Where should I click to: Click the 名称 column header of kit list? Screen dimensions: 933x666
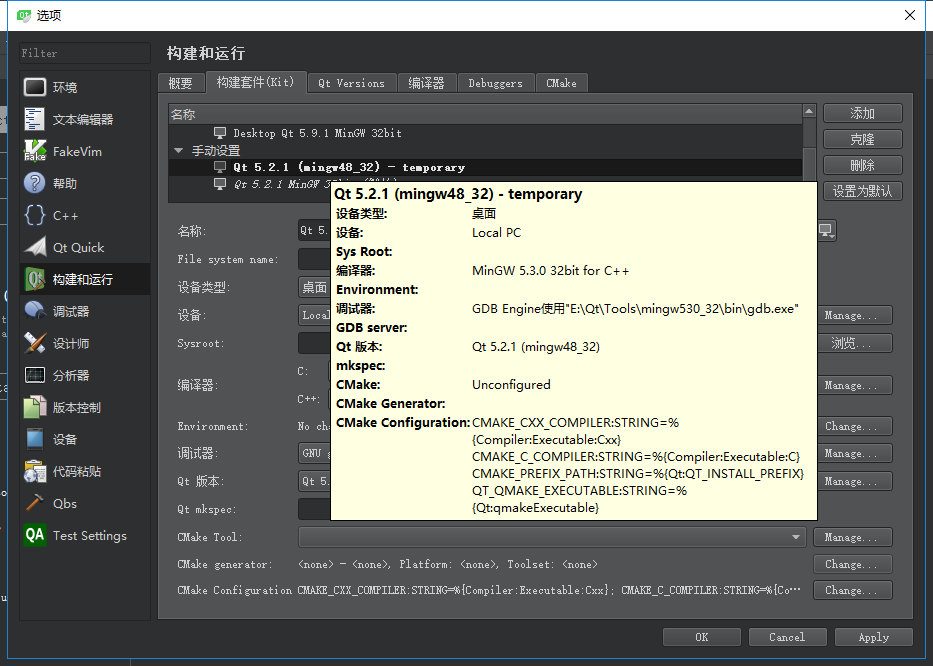[486, 114]
